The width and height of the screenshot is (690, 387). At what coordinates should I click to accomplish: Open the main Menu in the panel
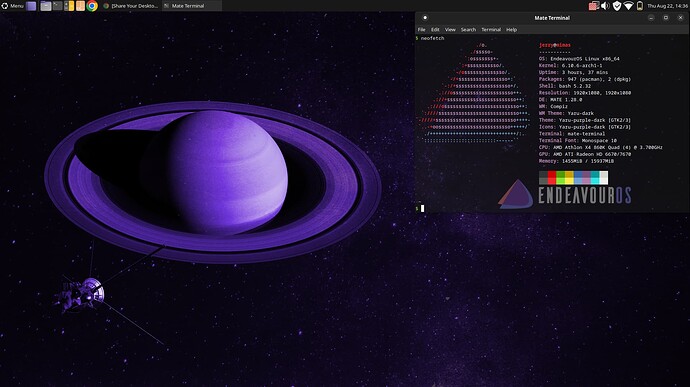[12, 6]
